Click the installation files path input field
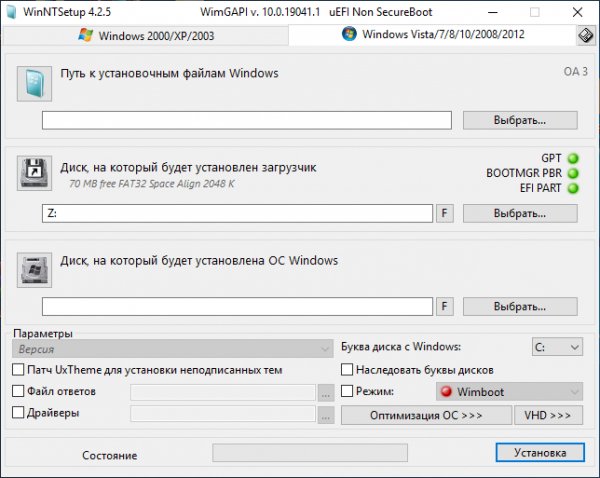 point(247,120)
